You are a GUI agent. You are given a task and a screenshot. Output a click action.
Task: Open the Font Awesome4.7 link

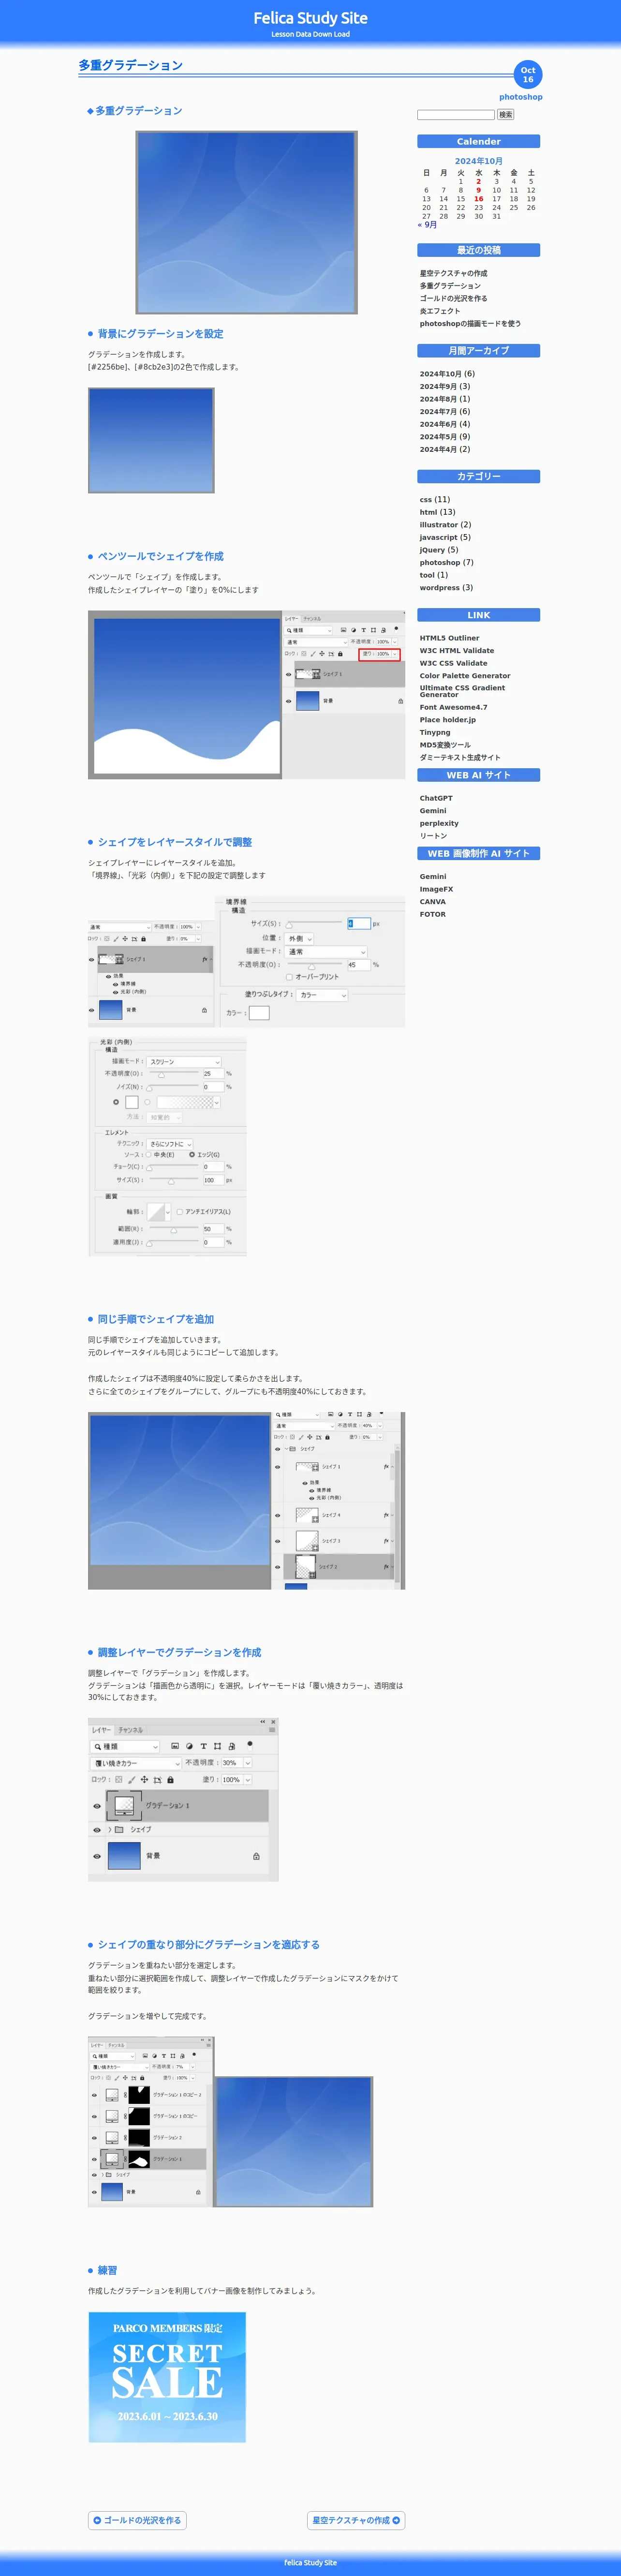click(x=454, y=707)
